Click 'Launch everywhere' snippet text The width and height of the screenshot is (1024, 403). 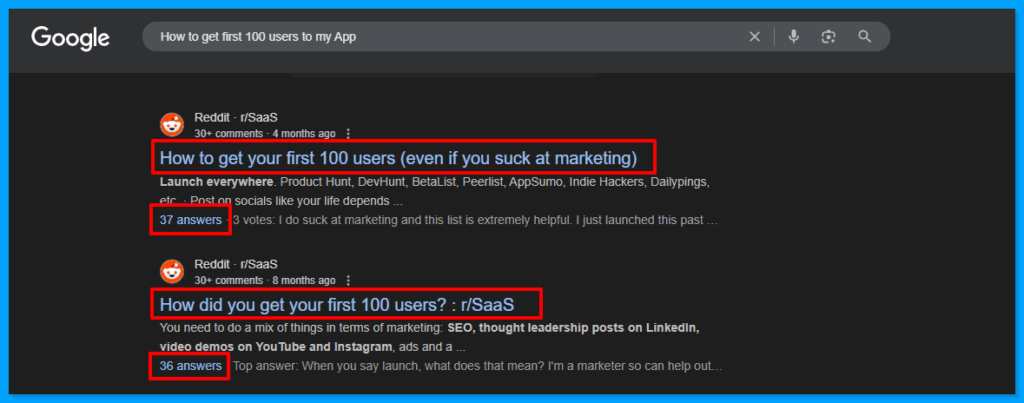216,182
